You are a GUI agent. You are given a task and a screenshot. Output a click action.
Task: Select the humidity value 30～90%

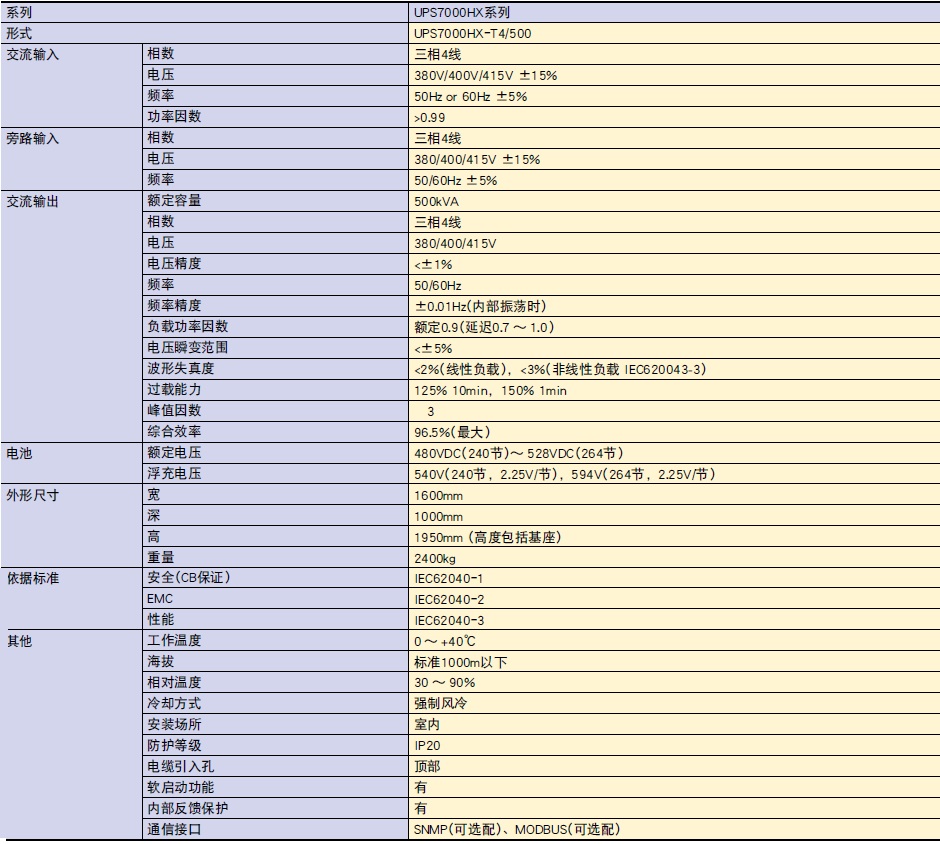[445, 683]
